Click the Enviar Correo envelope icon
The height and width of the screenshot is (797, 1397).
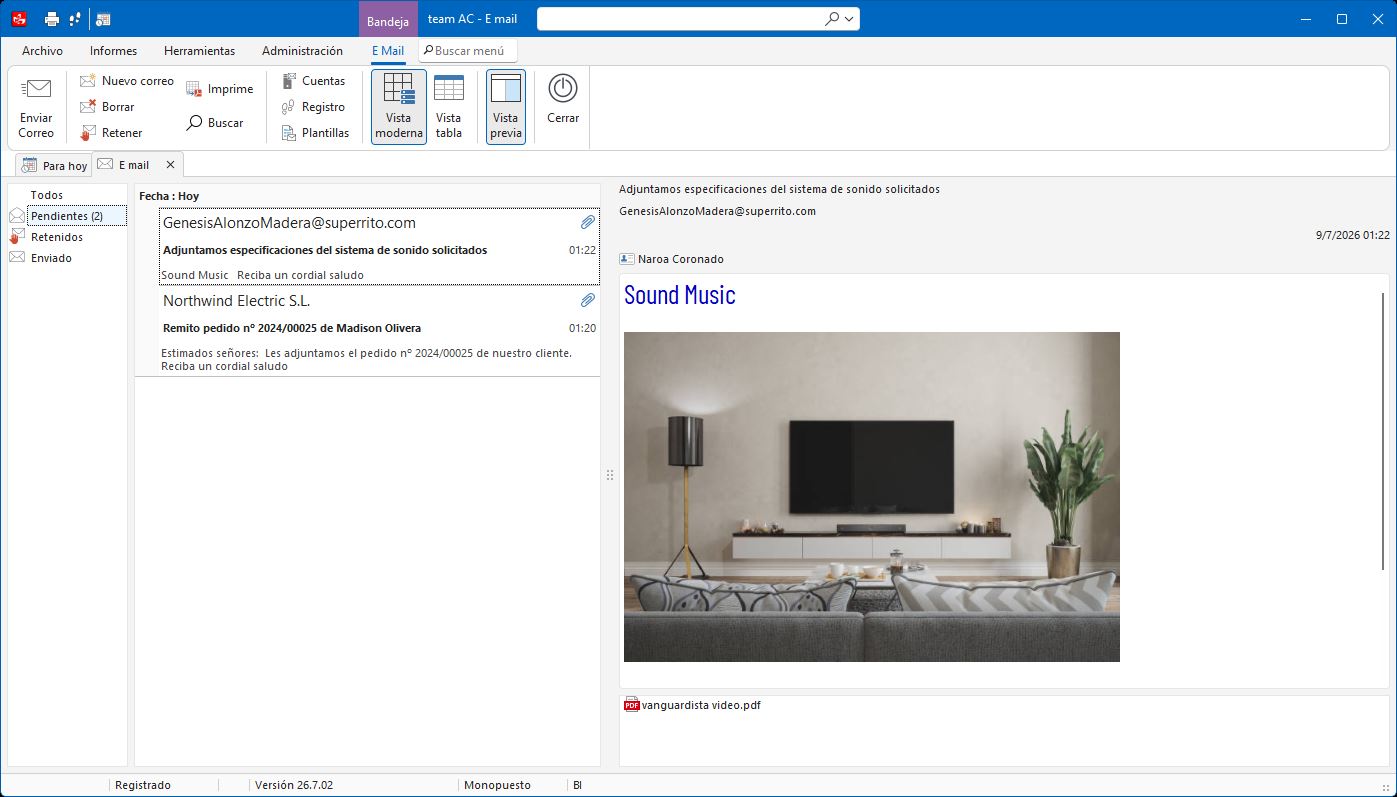click(x=36, y=89)
